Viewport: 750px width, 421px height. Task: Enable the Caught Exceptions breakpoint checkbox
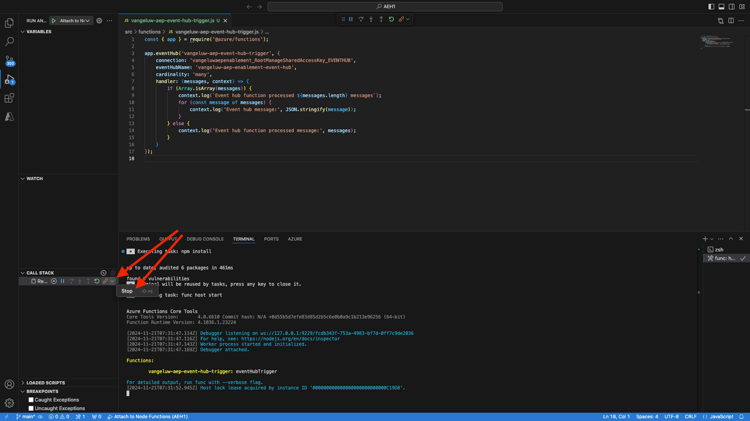tap(31, 400)
